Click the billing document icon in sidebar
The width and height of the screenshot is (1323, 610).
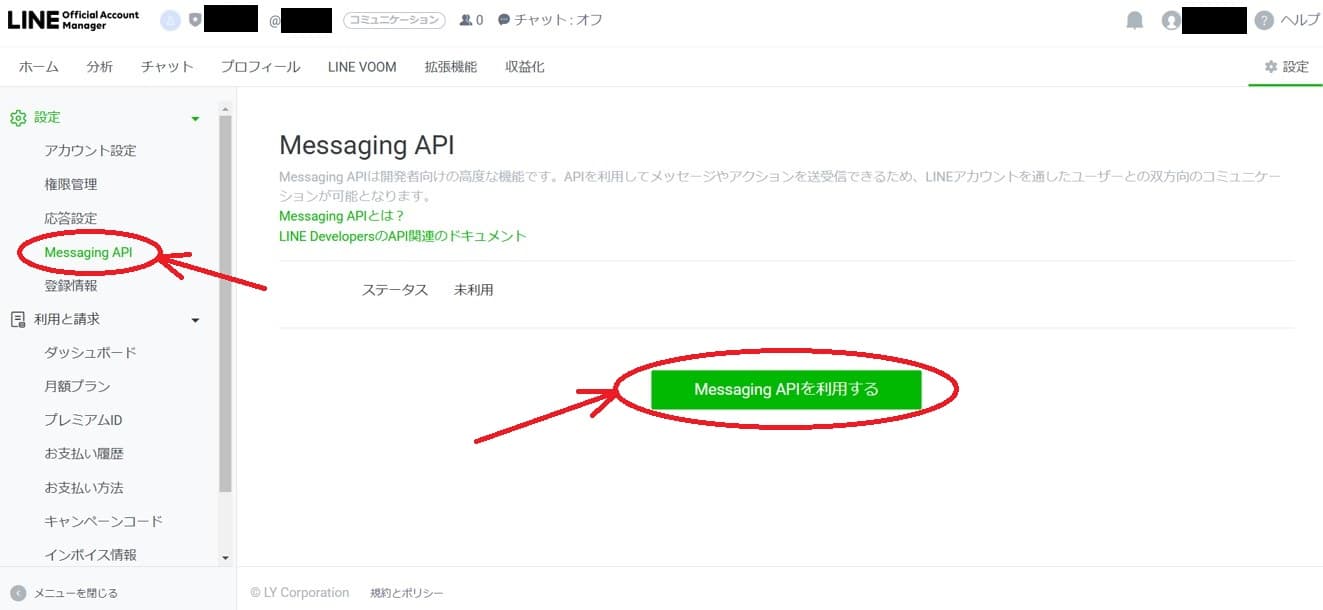[x=17, y=319]
